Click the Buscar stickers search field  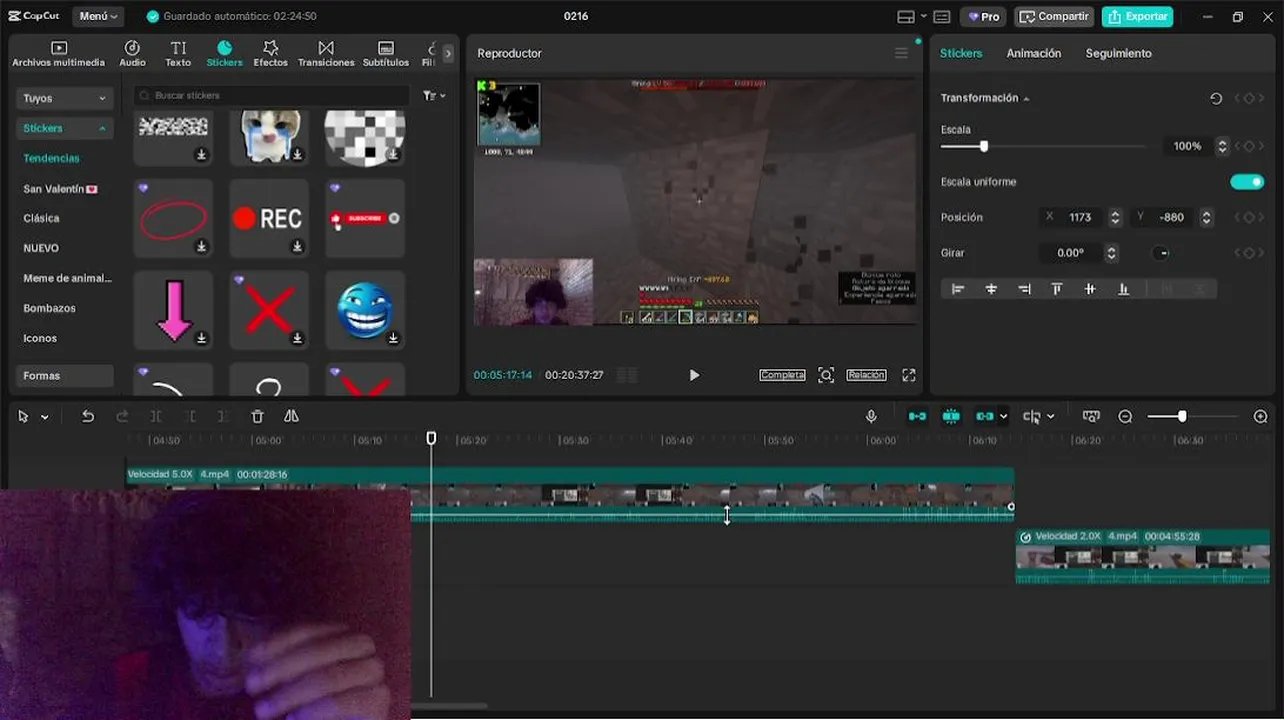tap(271, 95)
